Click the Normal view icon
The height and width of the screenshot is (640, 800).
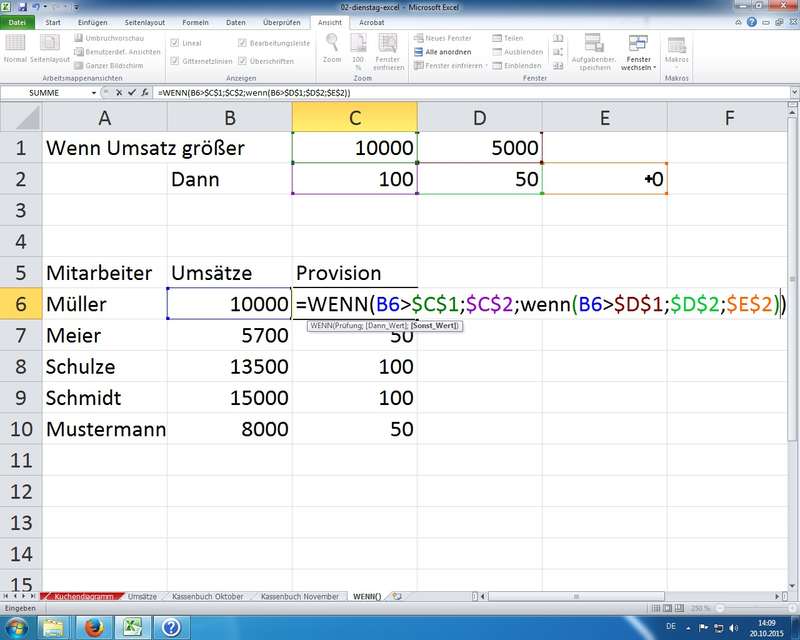click(15, 44)
